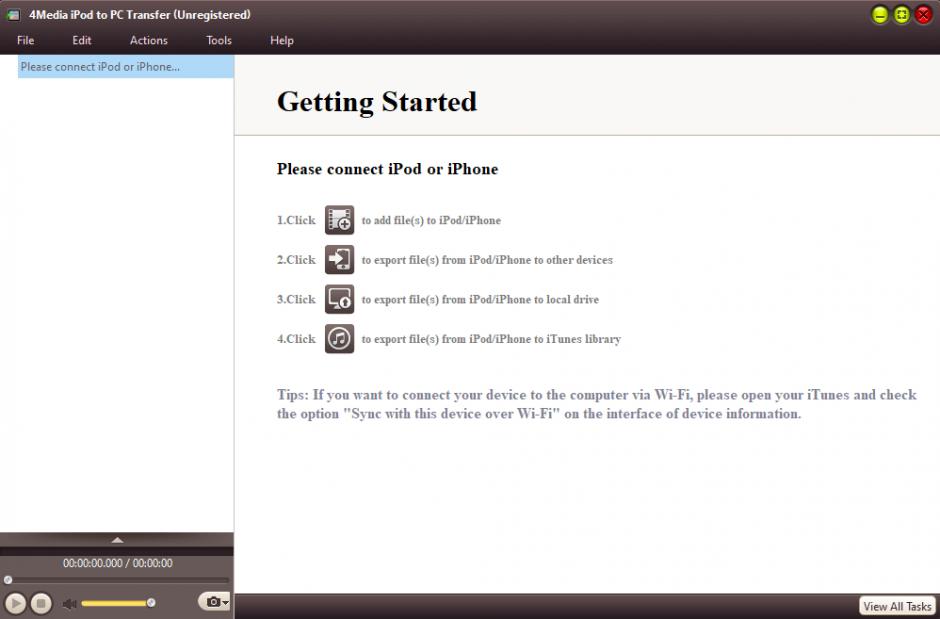The image size is (940, 619).
Task: Maximize the window with the green square button
Action: [x=902, y=15]
